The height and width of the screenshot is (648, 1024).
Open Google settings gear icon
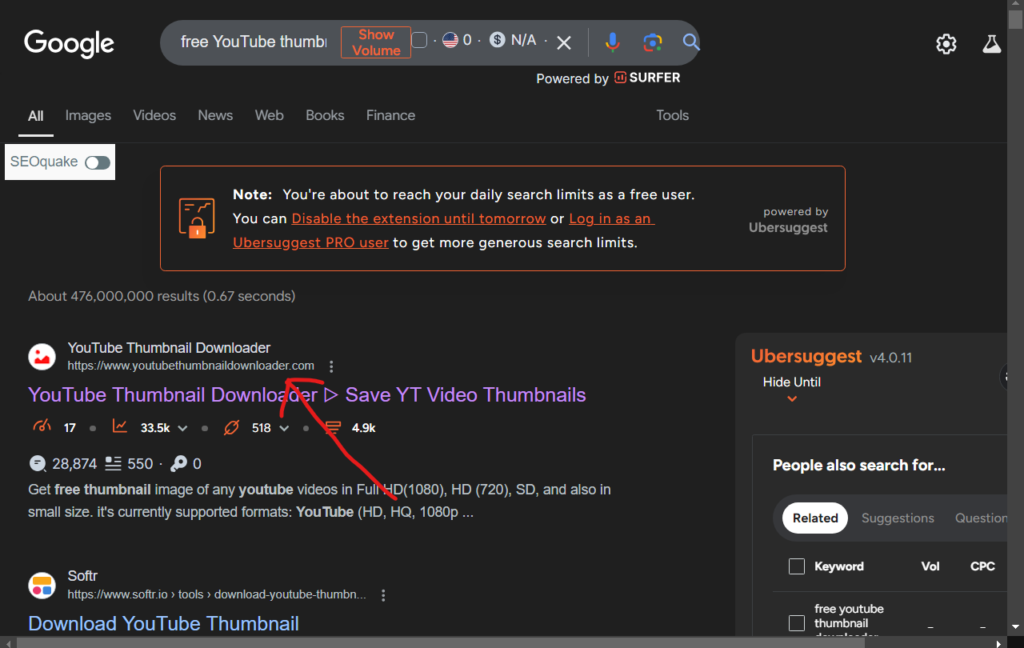tap(946, 44)
